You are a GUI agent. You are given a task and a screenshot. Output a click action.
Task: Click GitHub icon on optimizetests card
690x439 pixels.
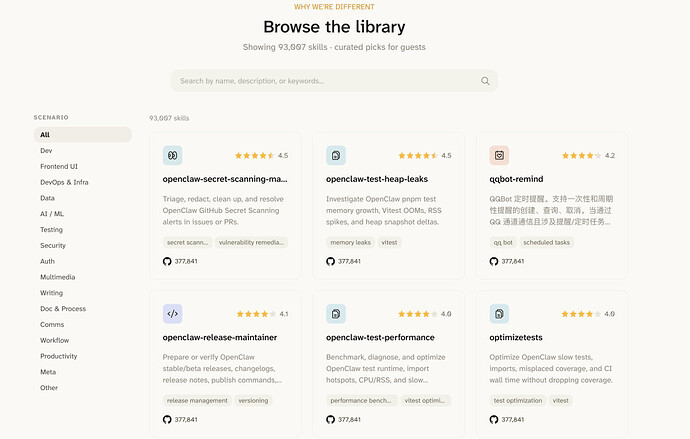click(x=494, y=420)
